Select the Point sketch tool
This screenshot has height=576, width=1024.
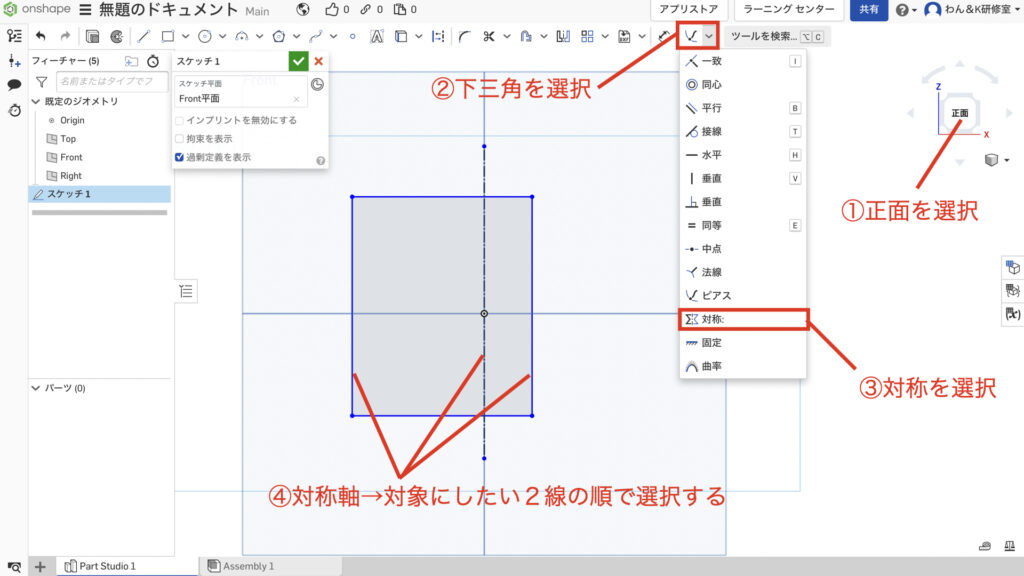pyautogui.click(x=353, y=37)
